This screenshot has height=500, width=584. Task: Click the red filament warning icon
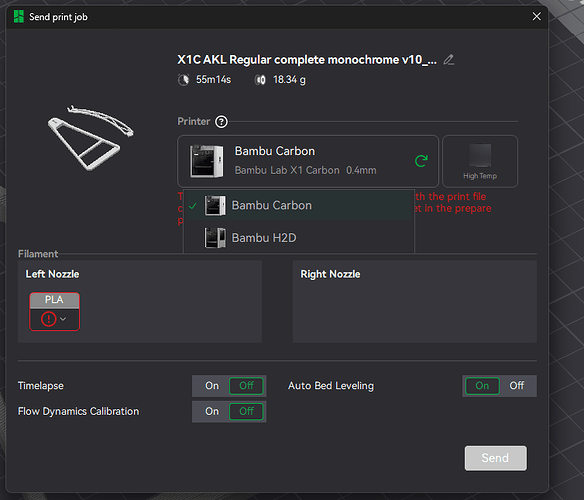coord(48,319)
